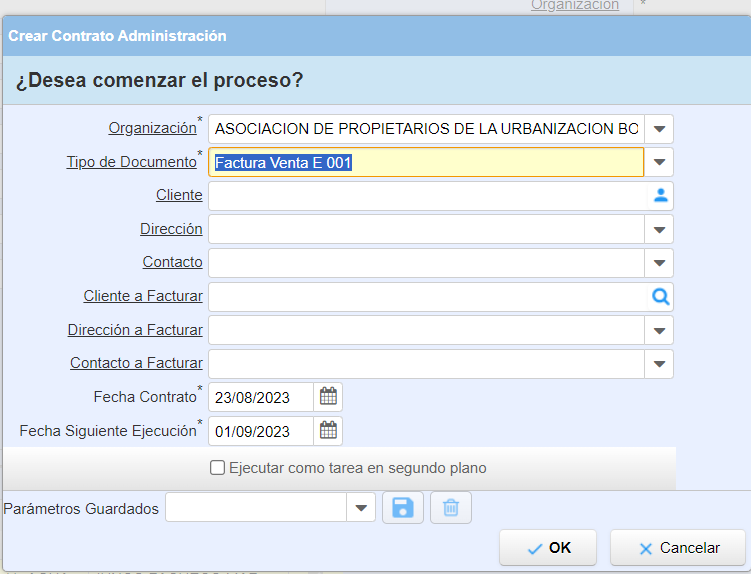Expand the Organización dropdown arrow
The image size is (751, 574).
pos(659,129)
